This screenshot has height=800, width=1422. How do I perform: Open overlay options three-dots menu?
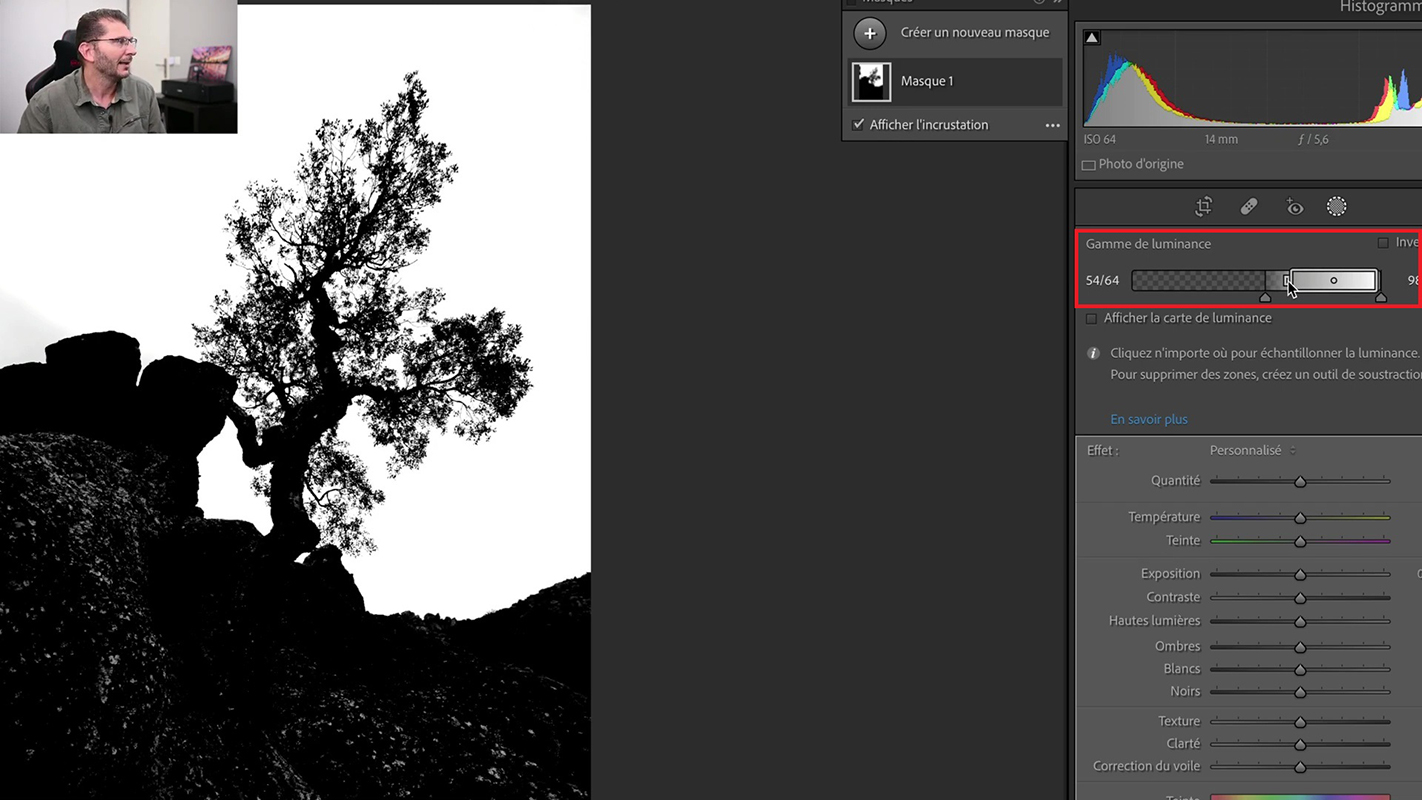[1052, 125]
